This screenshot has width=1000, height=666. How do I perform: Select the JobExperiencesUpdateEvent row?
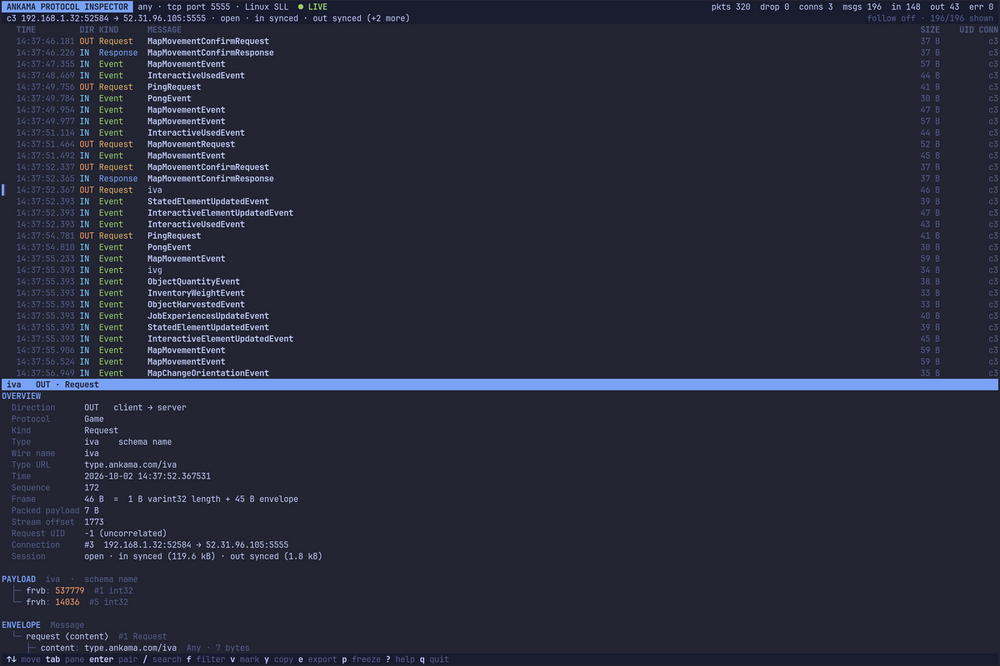coord(500,316)
